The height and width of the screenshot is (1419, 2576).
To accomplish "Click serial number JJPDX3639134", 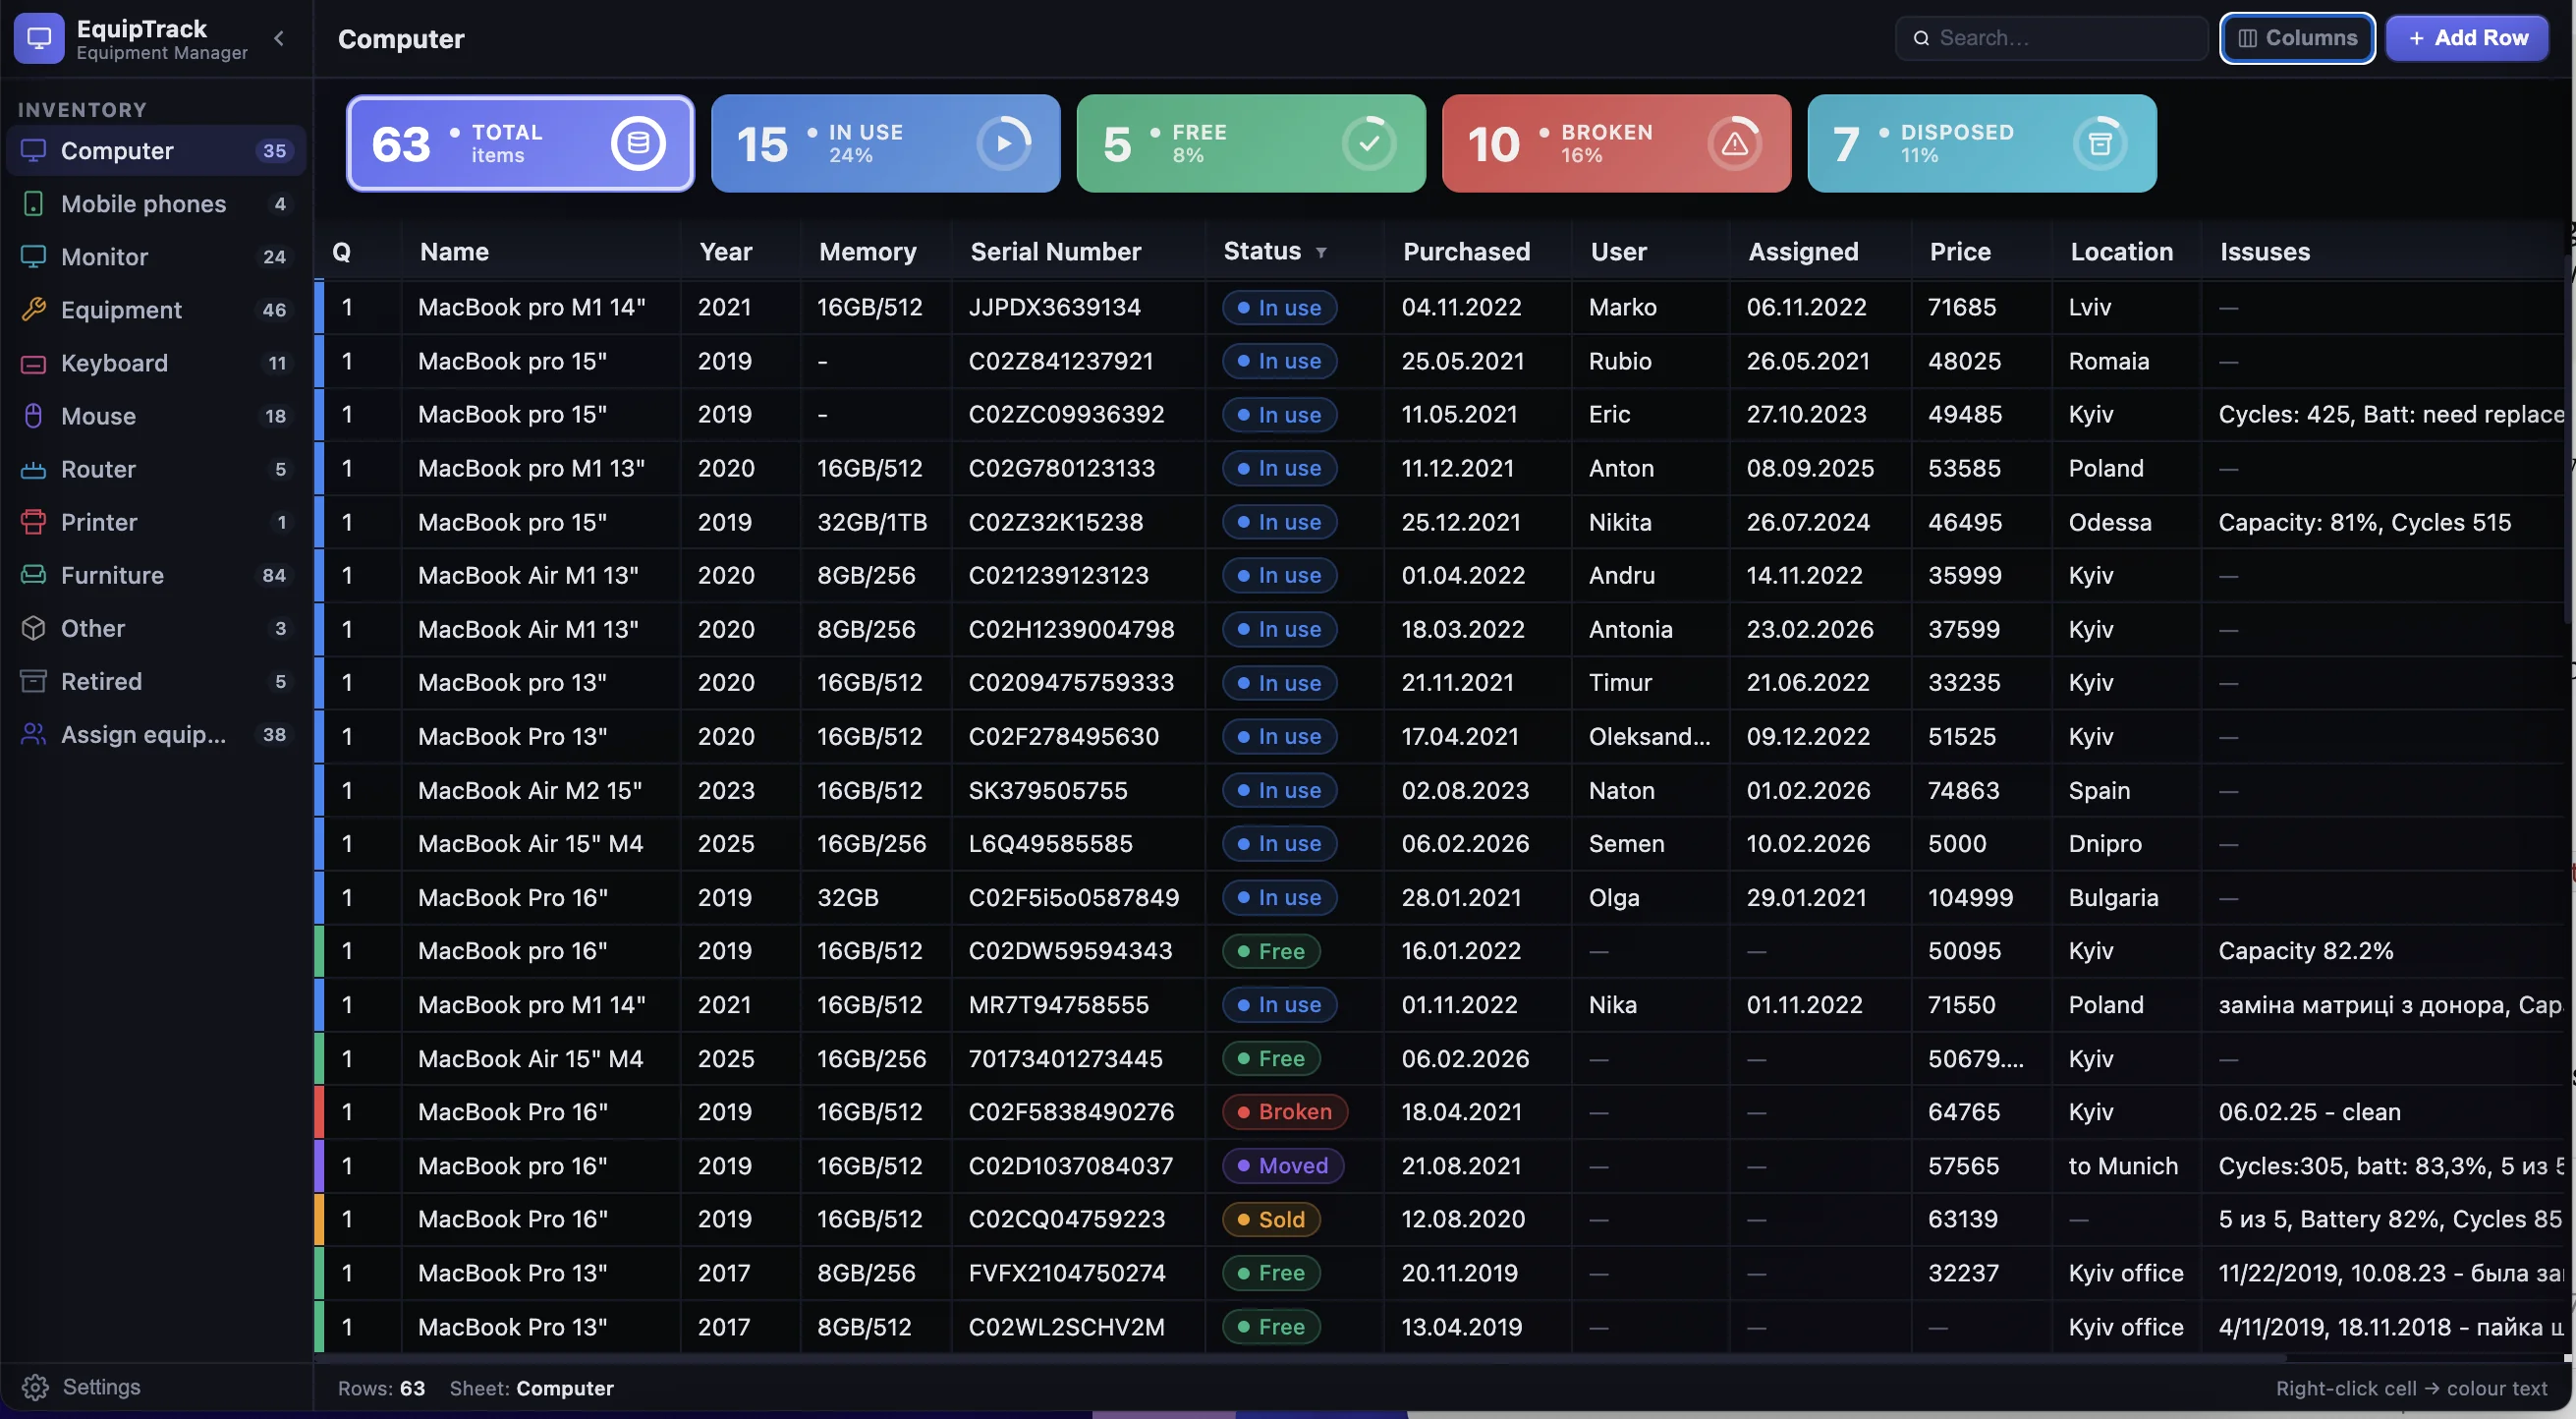I will [x=1054, y=307].
